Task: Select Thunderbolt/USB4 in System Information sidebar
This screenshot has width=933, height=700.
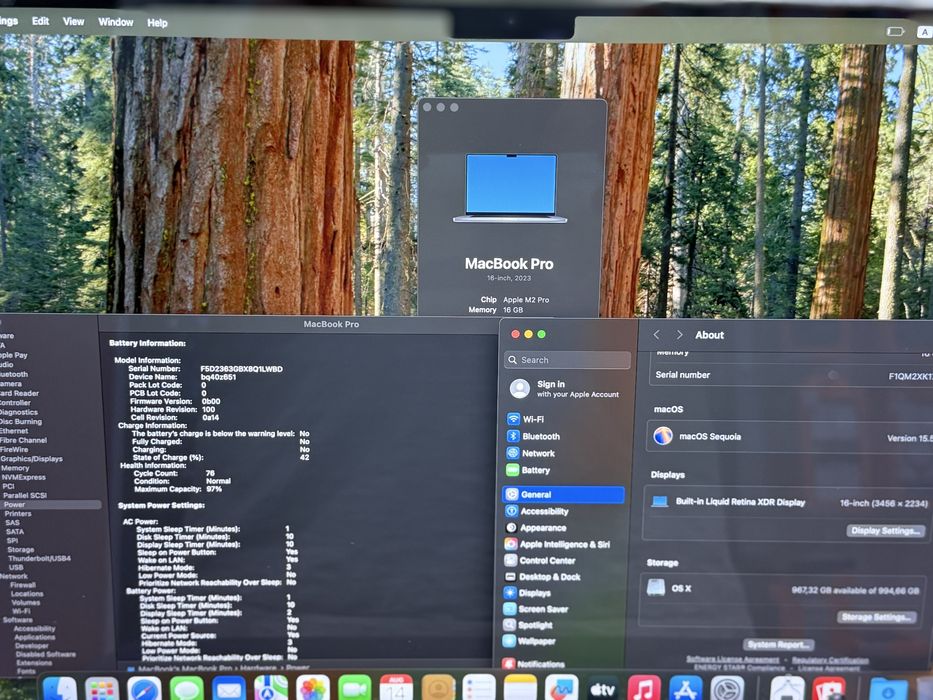Action: tap(39, 558)
